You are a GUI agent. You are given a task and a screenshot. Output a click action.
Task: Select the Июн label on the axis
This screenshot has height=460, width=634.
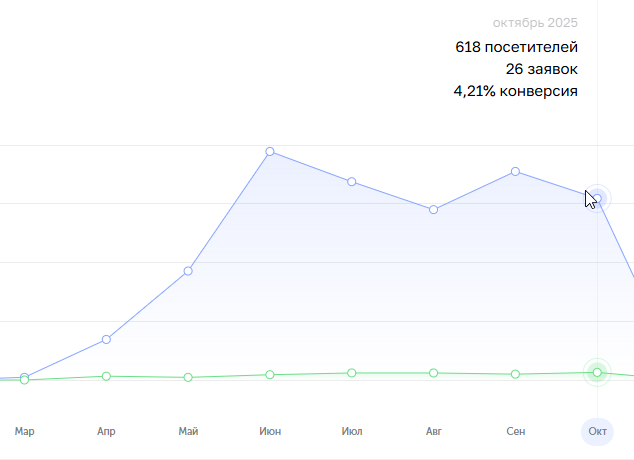point(270,432)
